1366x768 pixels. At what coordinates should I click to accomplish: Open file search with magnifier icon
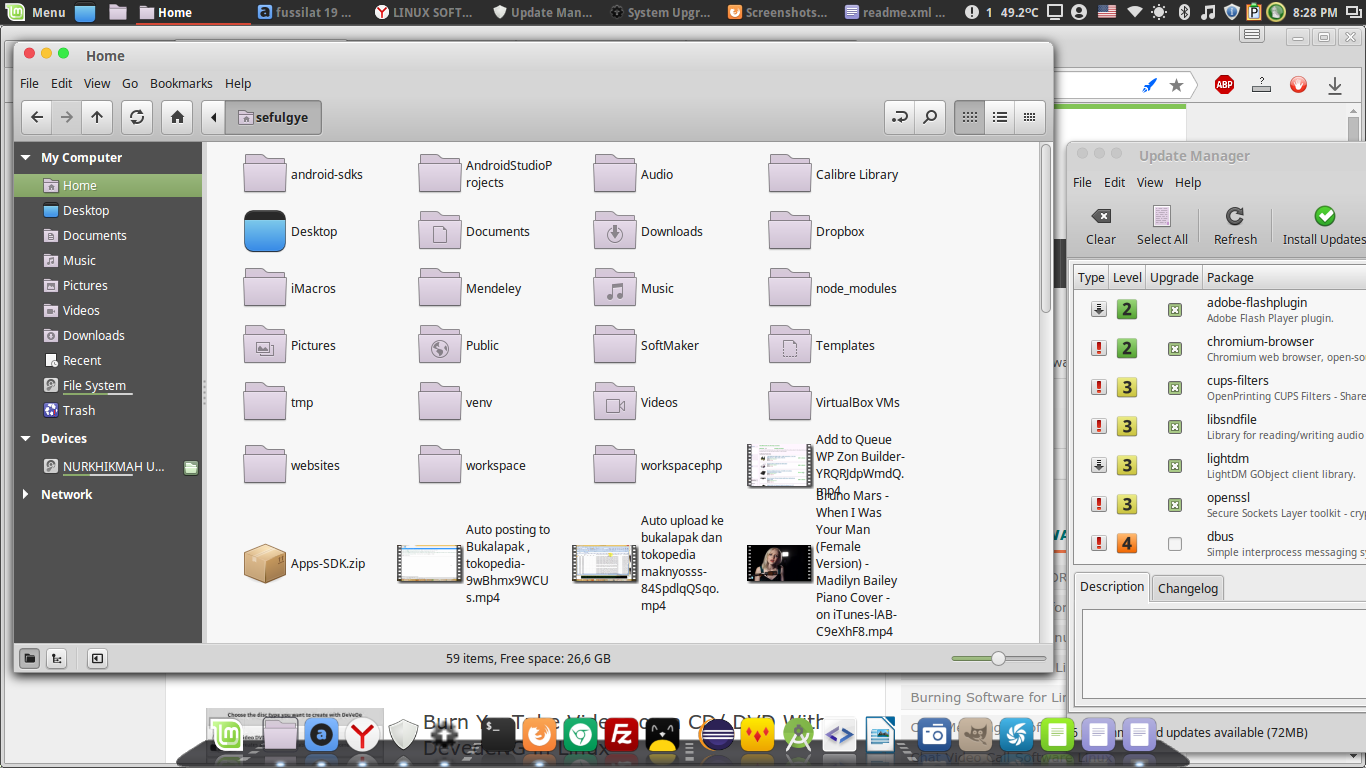tap(930, 117)
